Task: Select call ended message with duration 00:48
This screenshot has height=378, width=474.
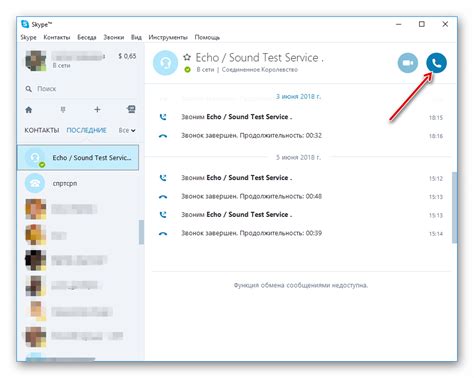Action: click(251, 196)
